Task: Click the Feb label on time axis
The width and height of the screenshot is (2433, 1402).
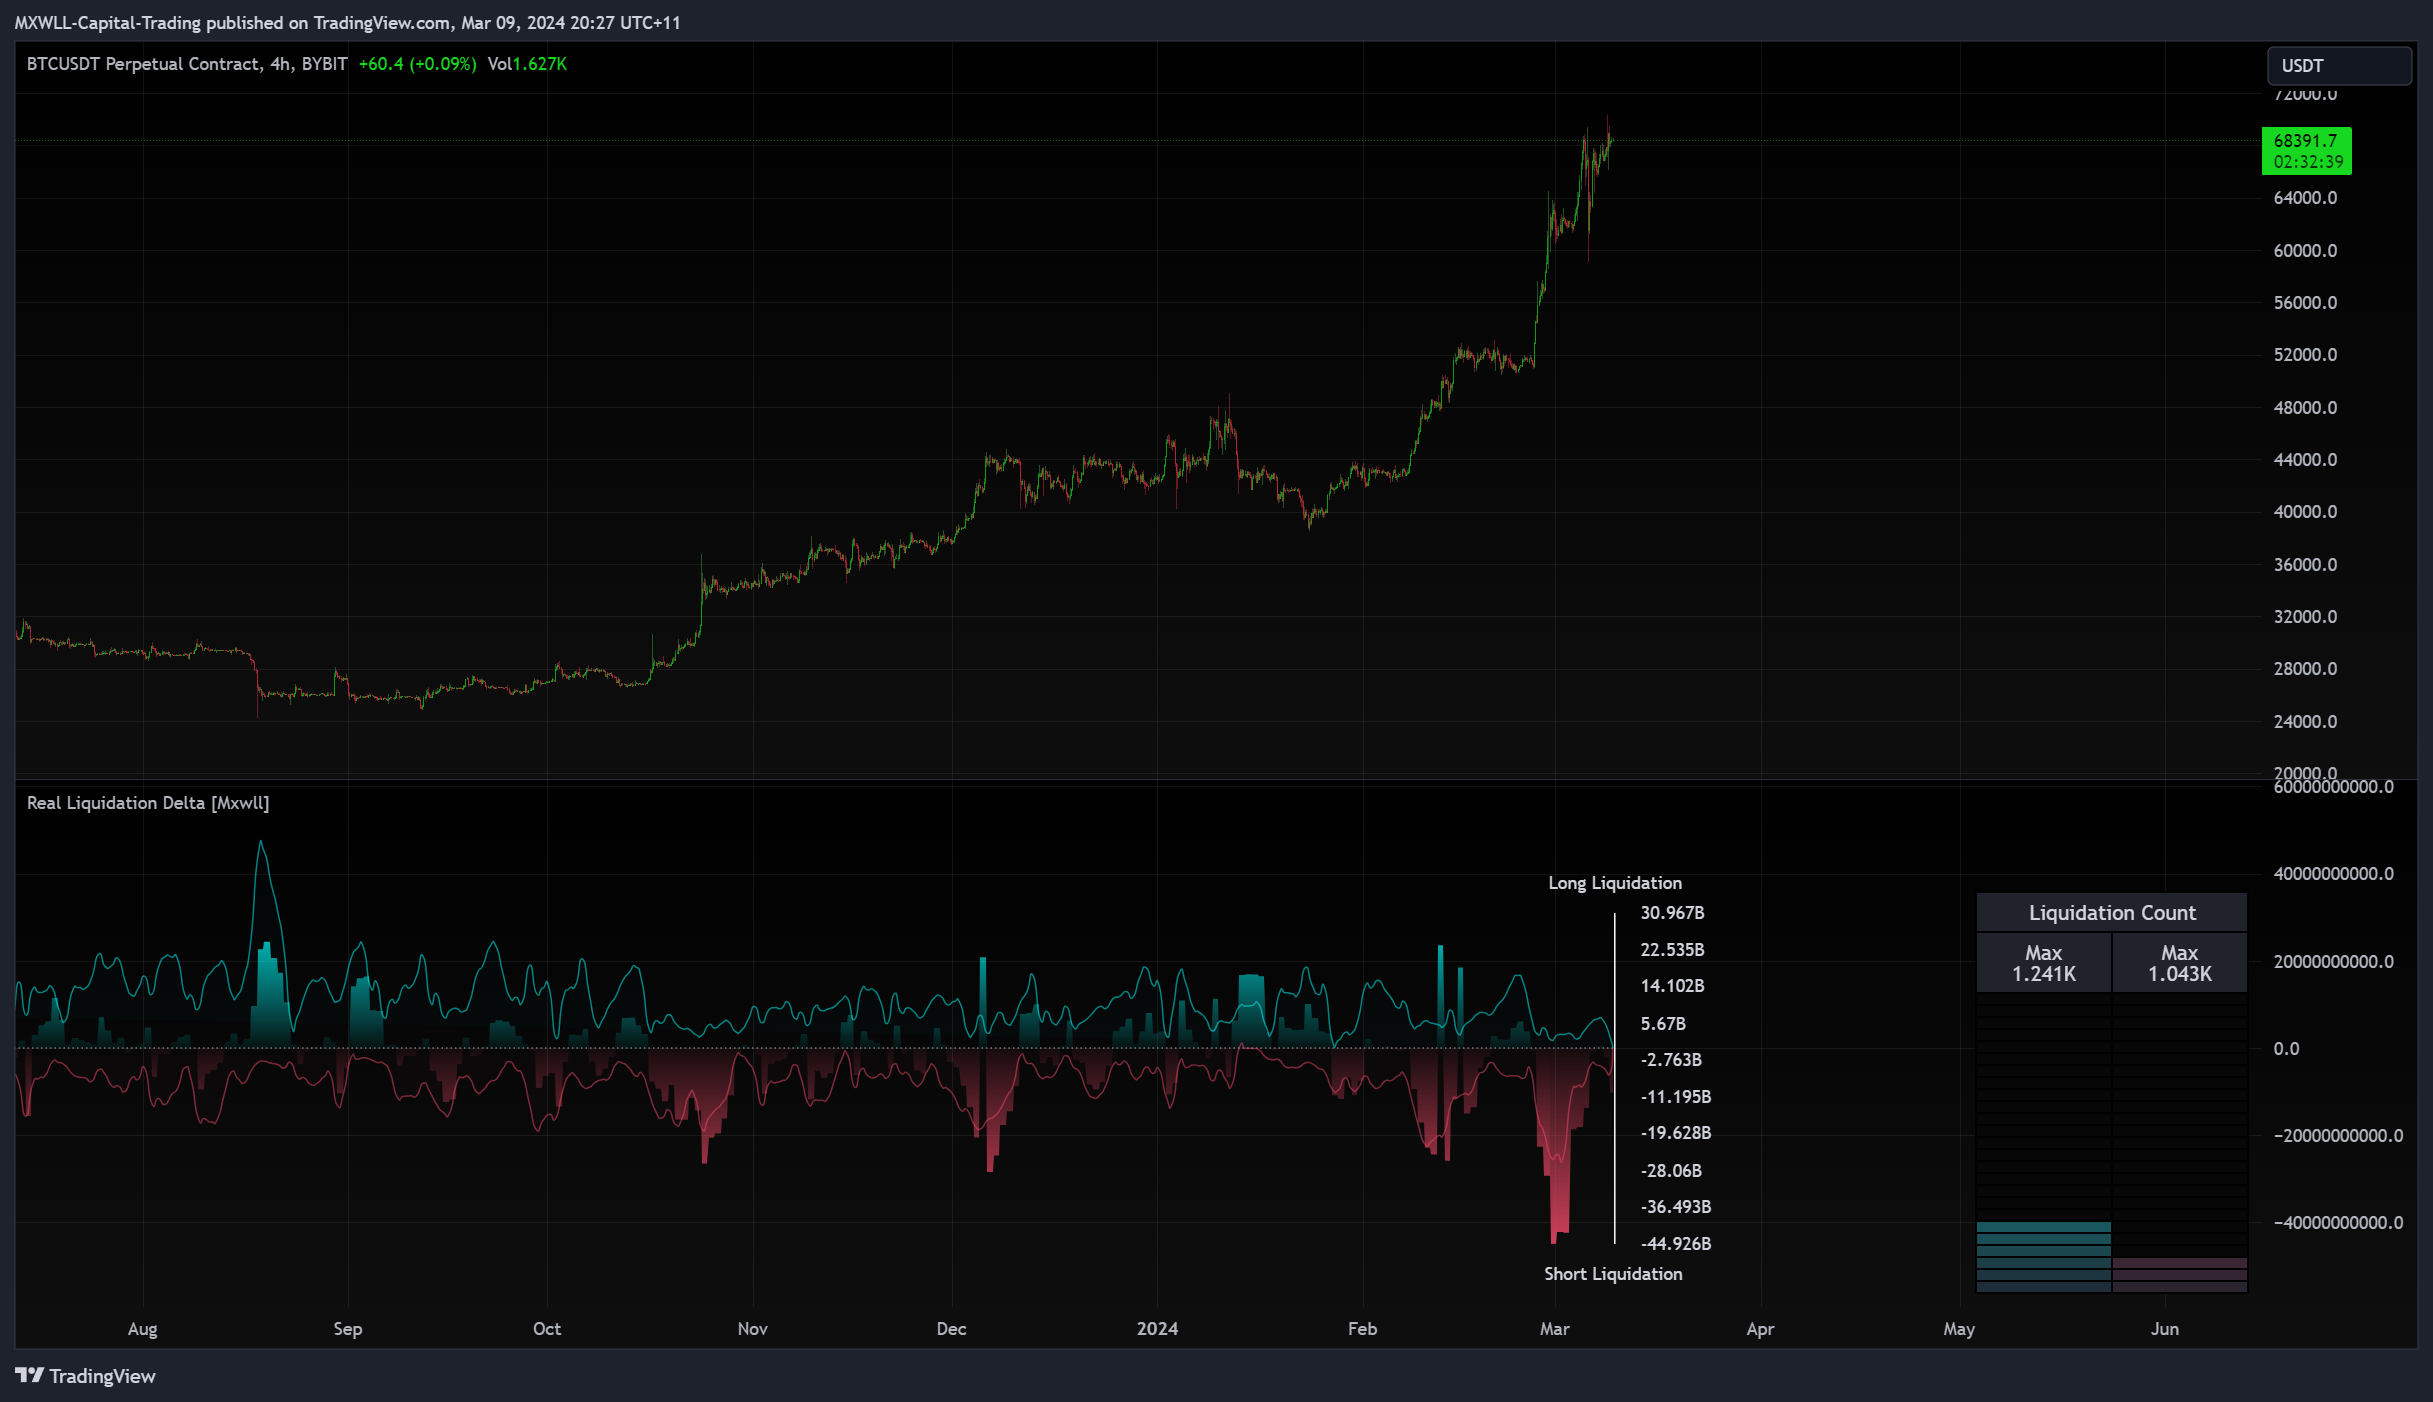Action: (1363, 1329)
